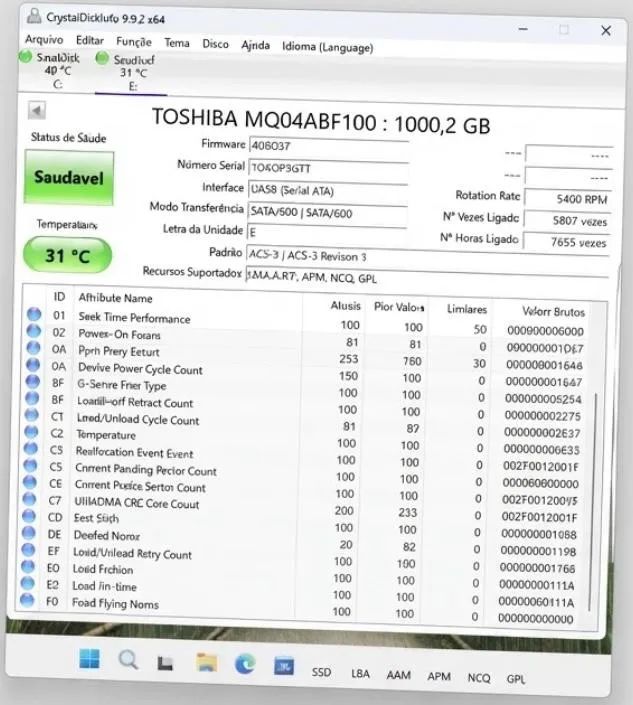Image resolution: width=633 pixels, height=705 pixels.
Task: Click the SSD label at the bottom
Action: click(x=321, y=672)
